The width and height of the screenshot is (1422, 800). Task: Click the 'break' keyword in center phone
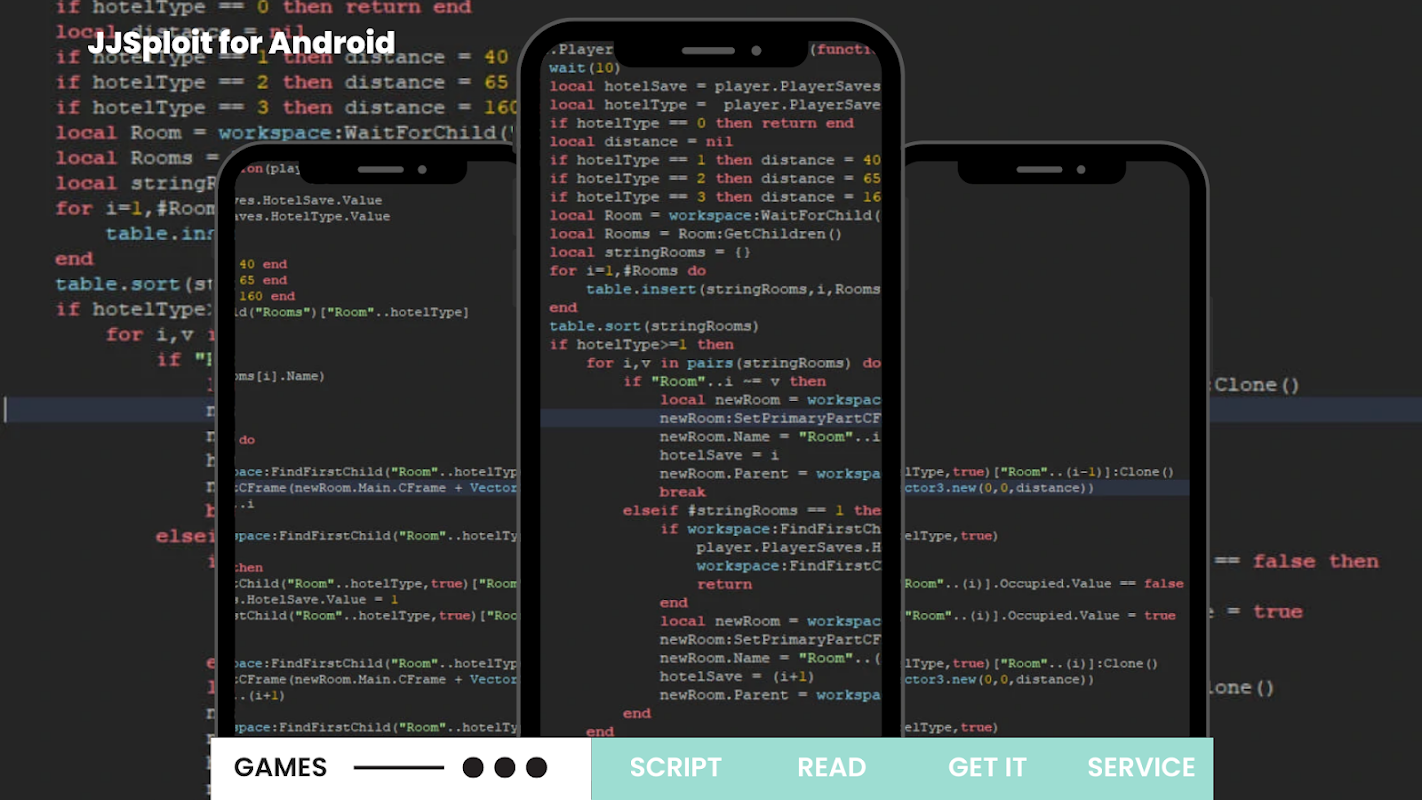[682, 492]
